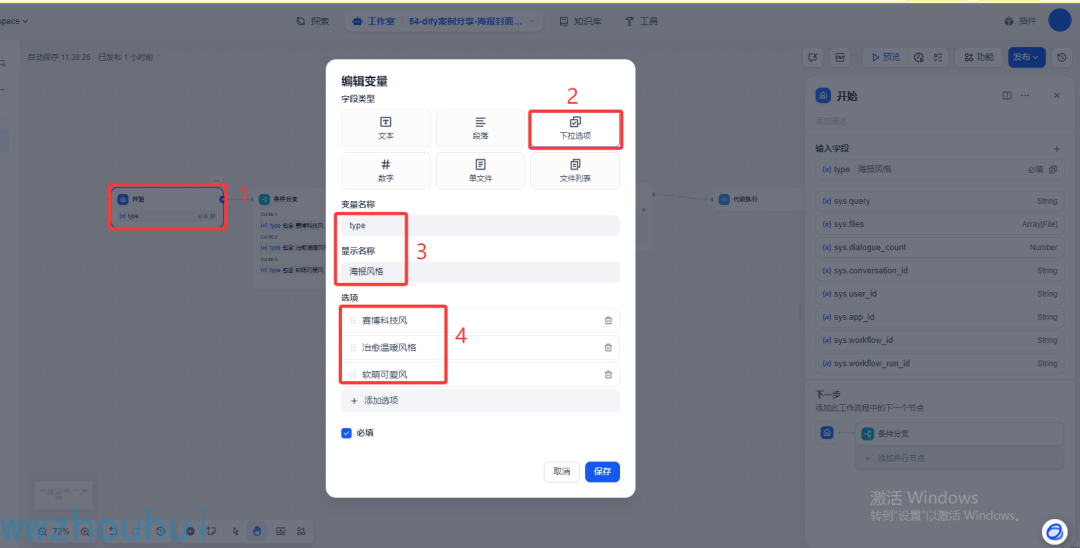Click 添加选项 to add an option
Screen dimensions: 1080x548
[x=480, y=401]
